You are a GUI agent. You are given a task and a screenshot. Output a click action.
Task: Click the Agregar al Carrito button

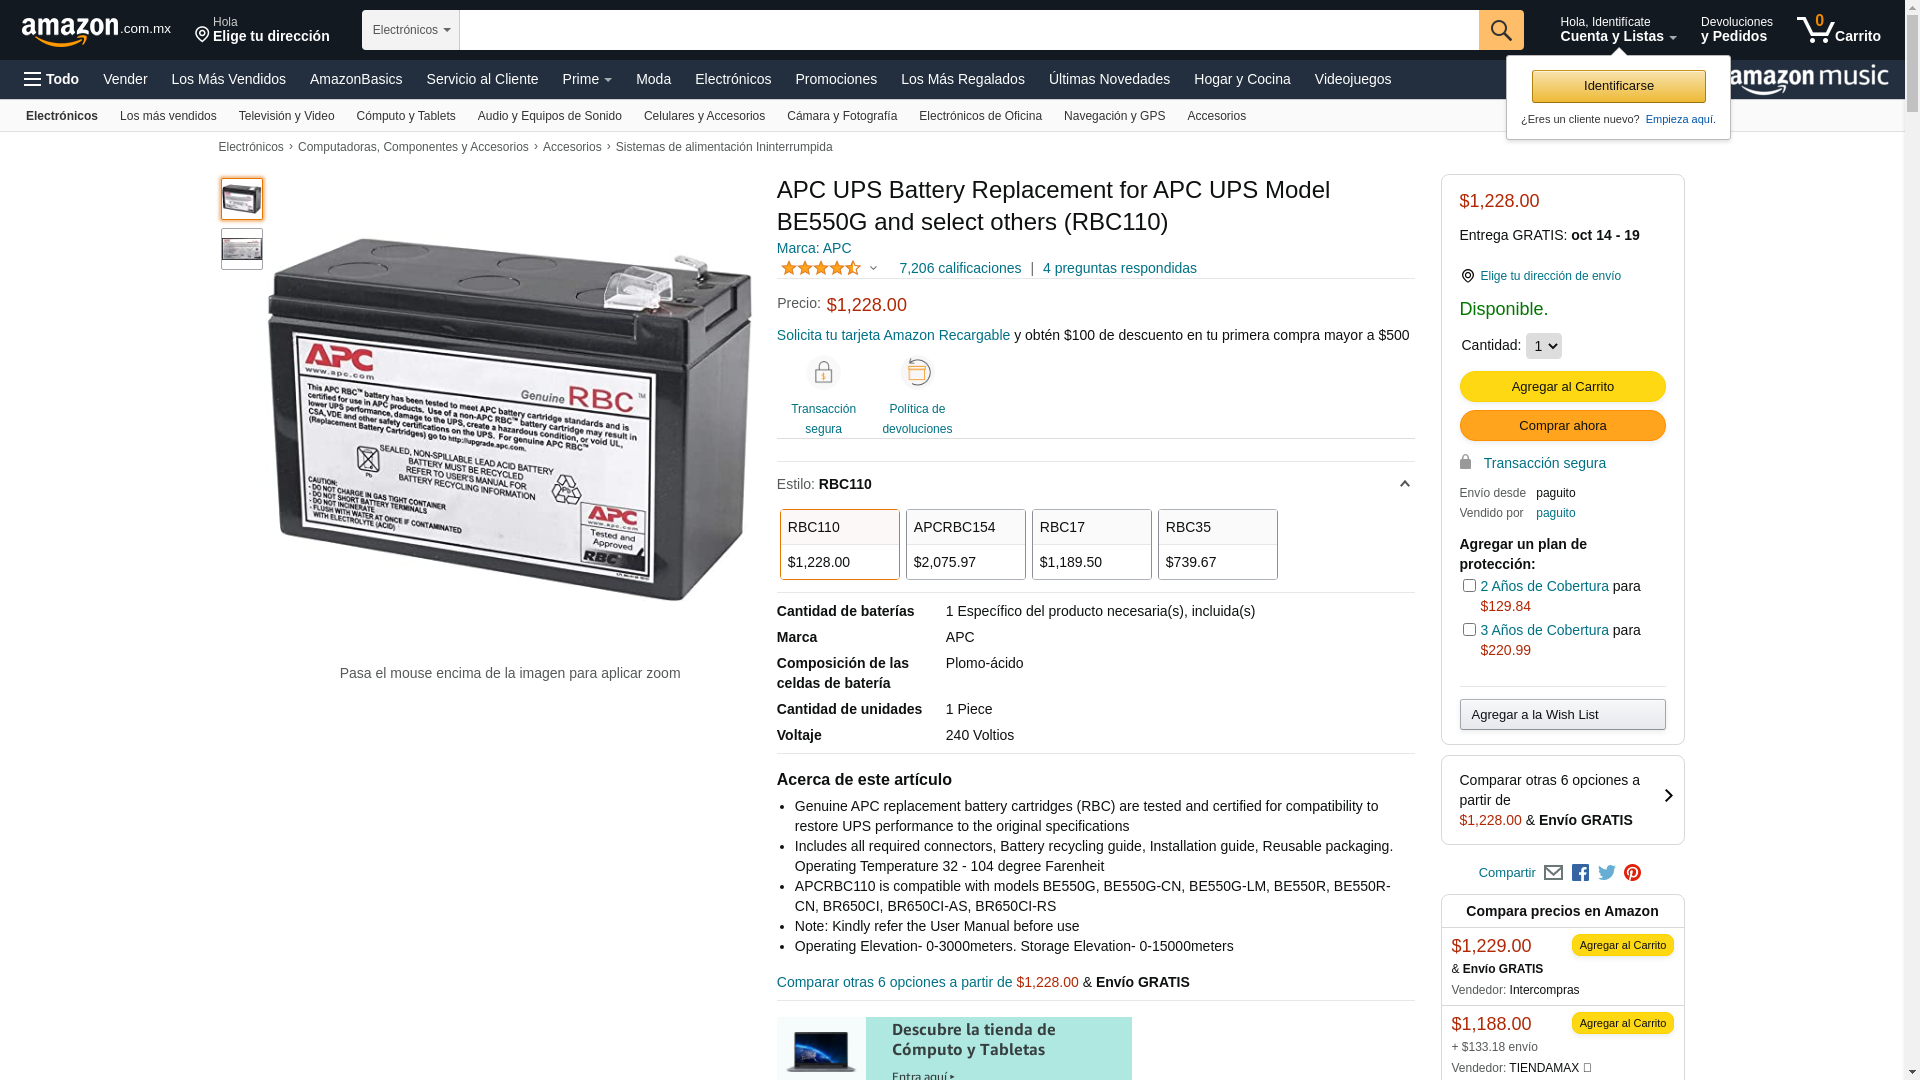[x=1562, y=387]
